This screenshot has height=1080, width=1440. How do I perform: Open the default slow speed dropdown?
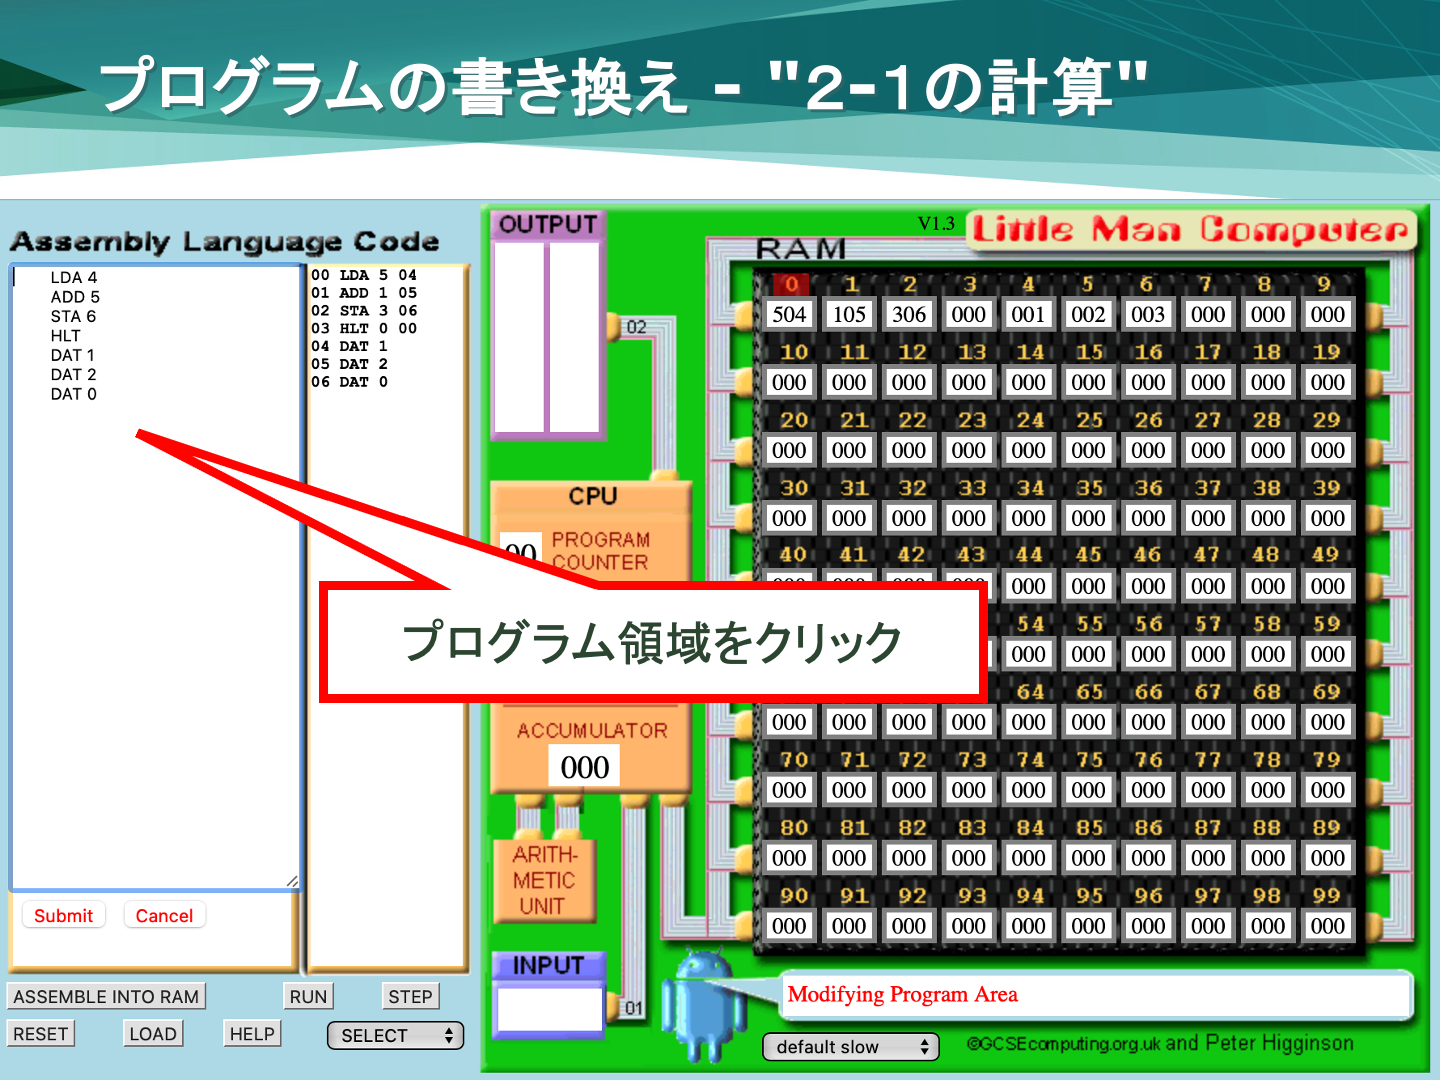click(851, 1047)
